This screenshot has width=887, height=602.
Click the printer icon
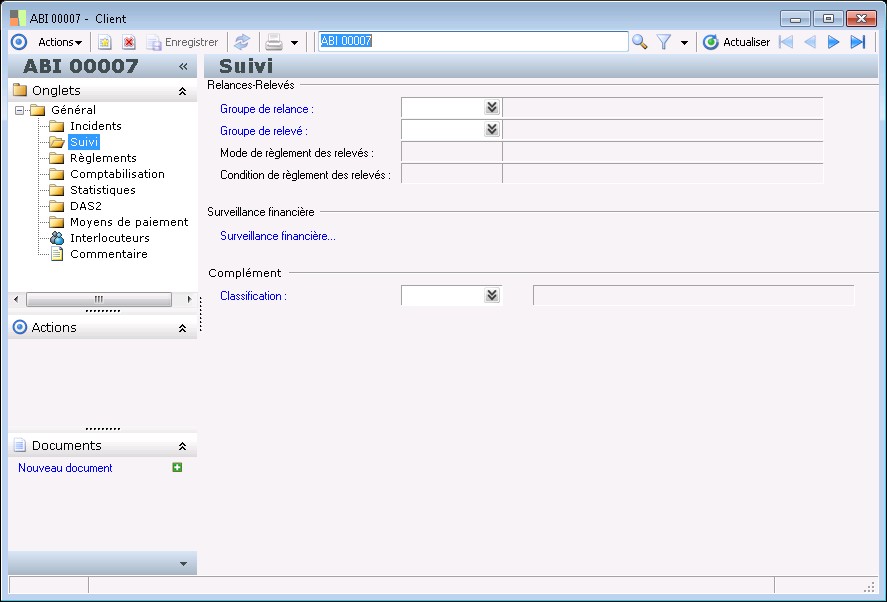click(274, 42)
